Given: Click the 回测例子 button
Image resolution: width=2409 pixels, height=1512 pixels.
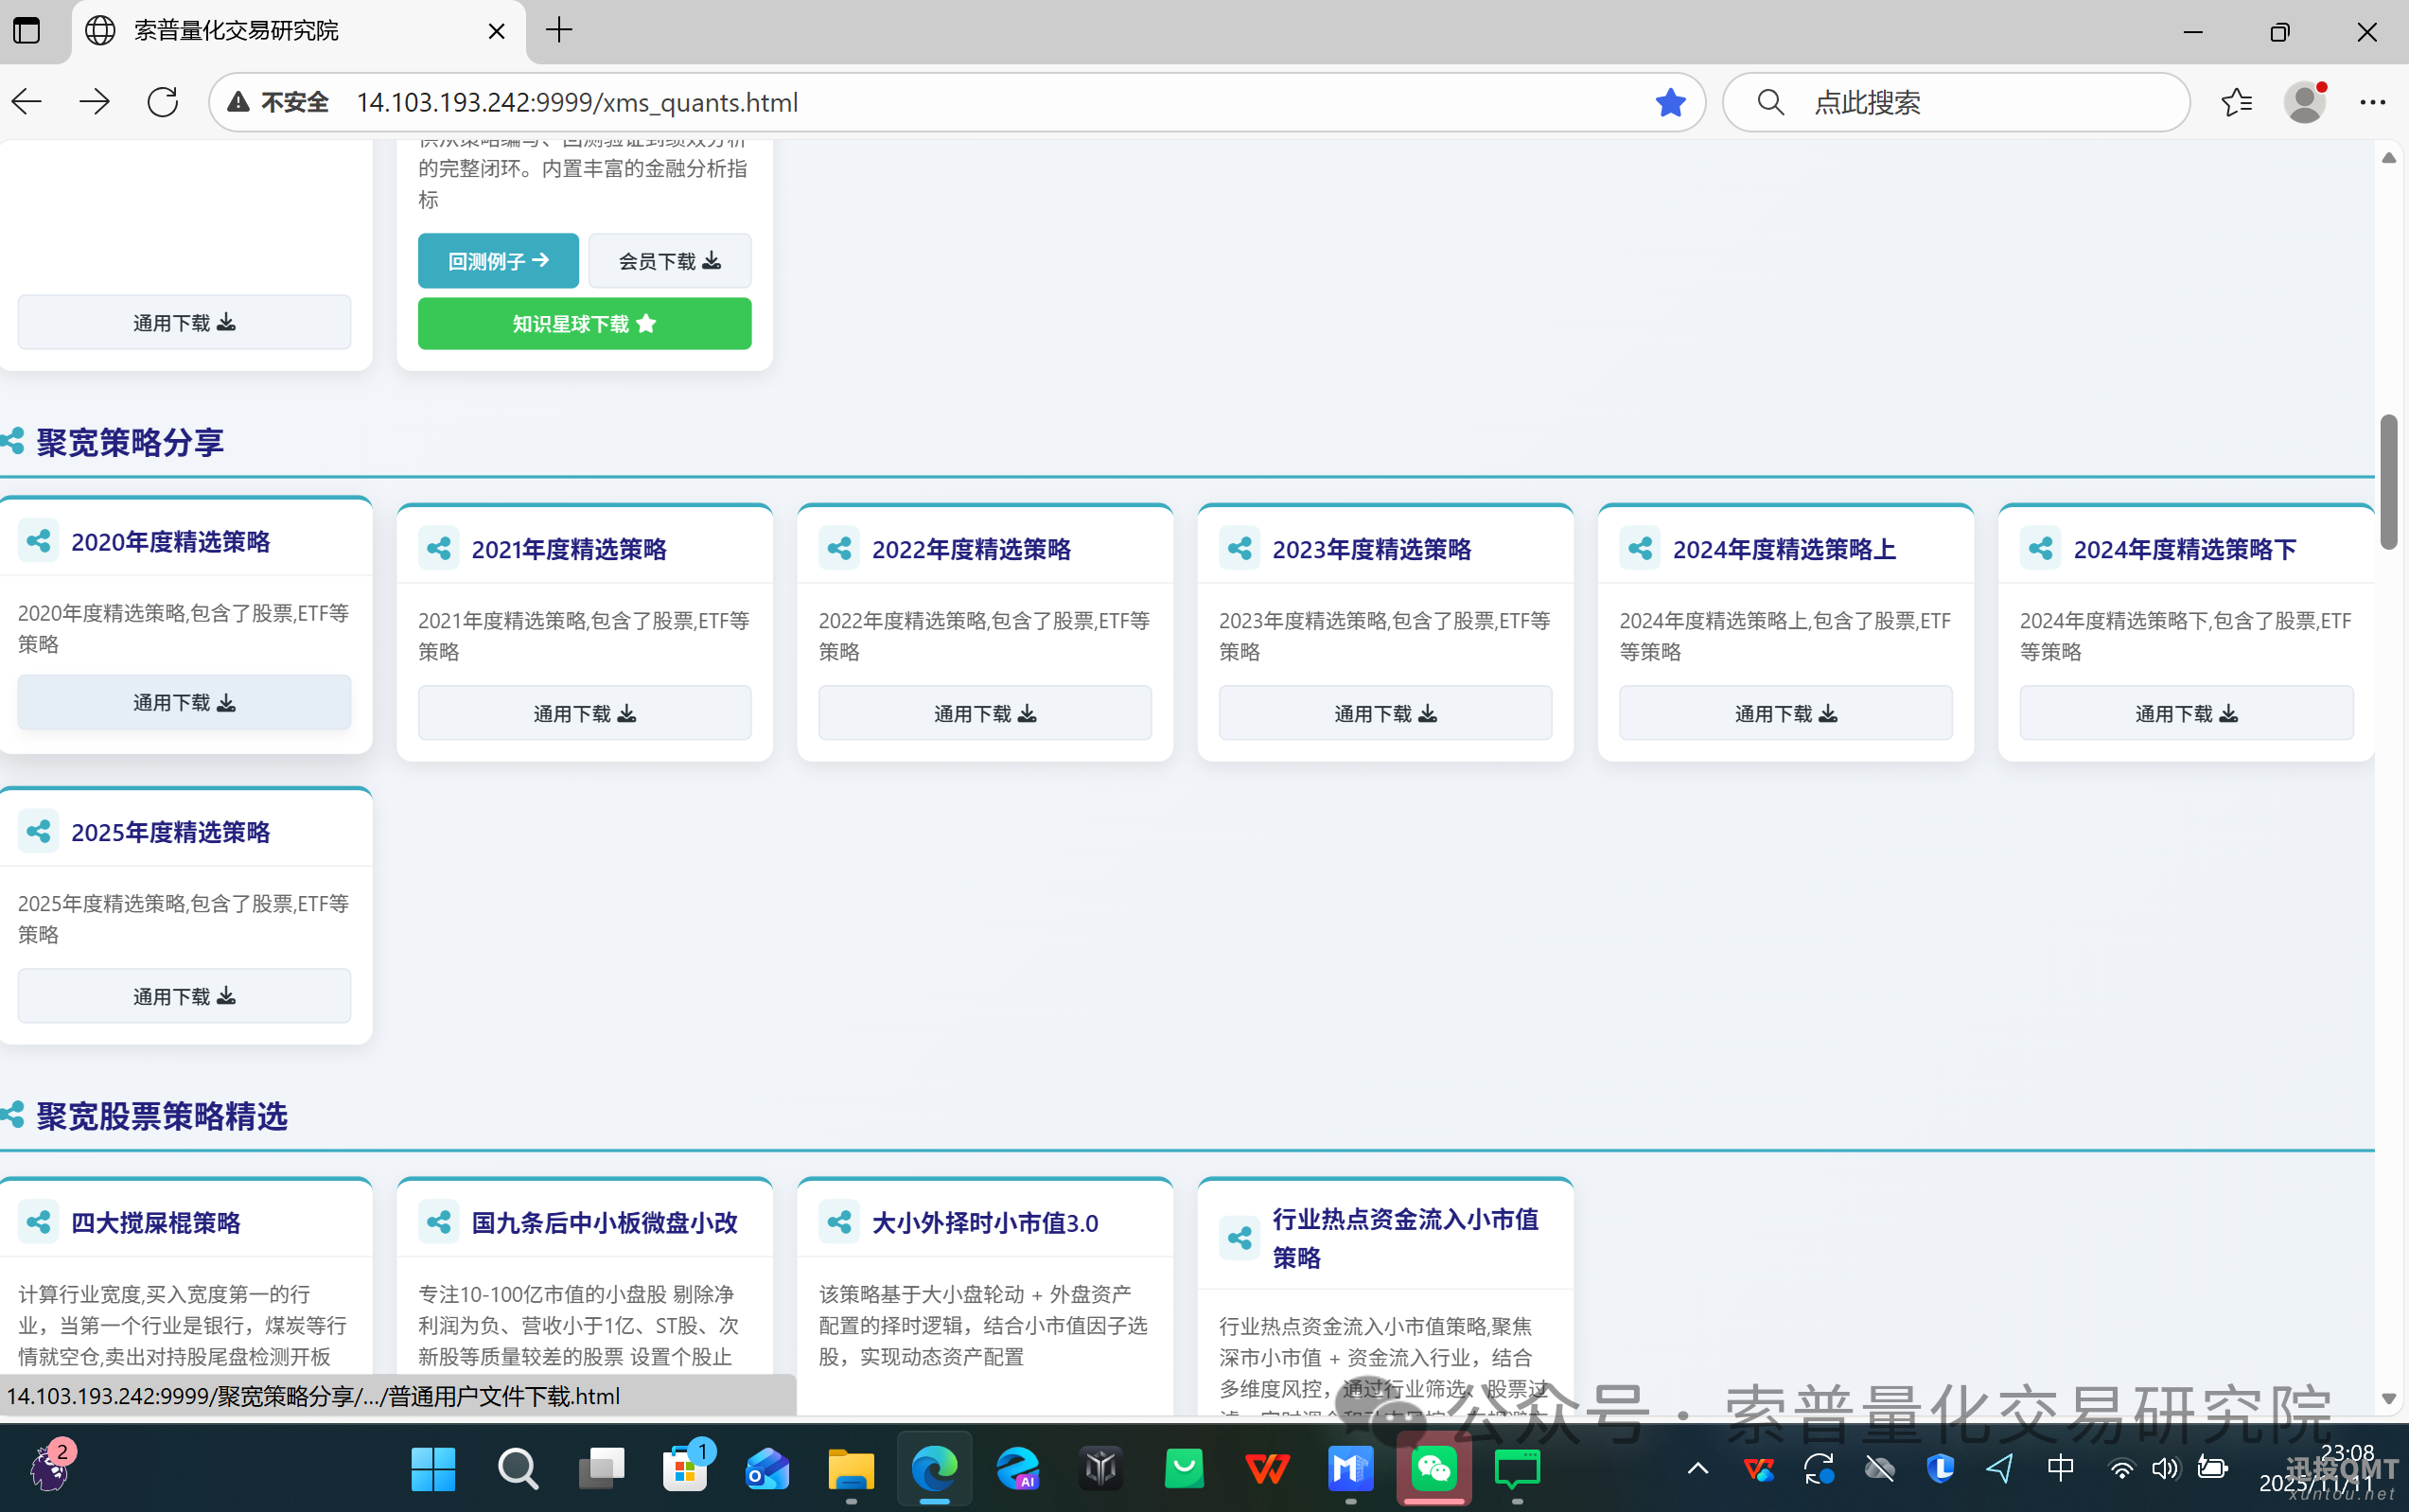Looking at the screenshot, I should pyautogui.click(x=498, y=260).
